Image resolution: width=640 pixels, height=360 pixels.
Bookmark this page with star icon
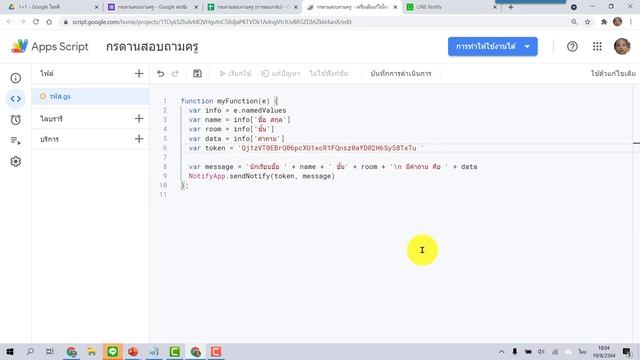tap(587, 22)
